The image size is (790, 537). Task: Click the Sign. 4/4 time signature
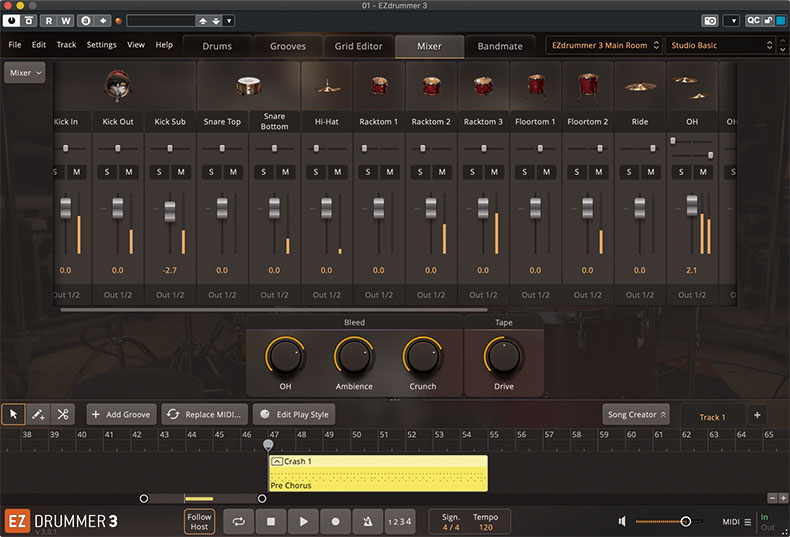click(x=451, y=527)
